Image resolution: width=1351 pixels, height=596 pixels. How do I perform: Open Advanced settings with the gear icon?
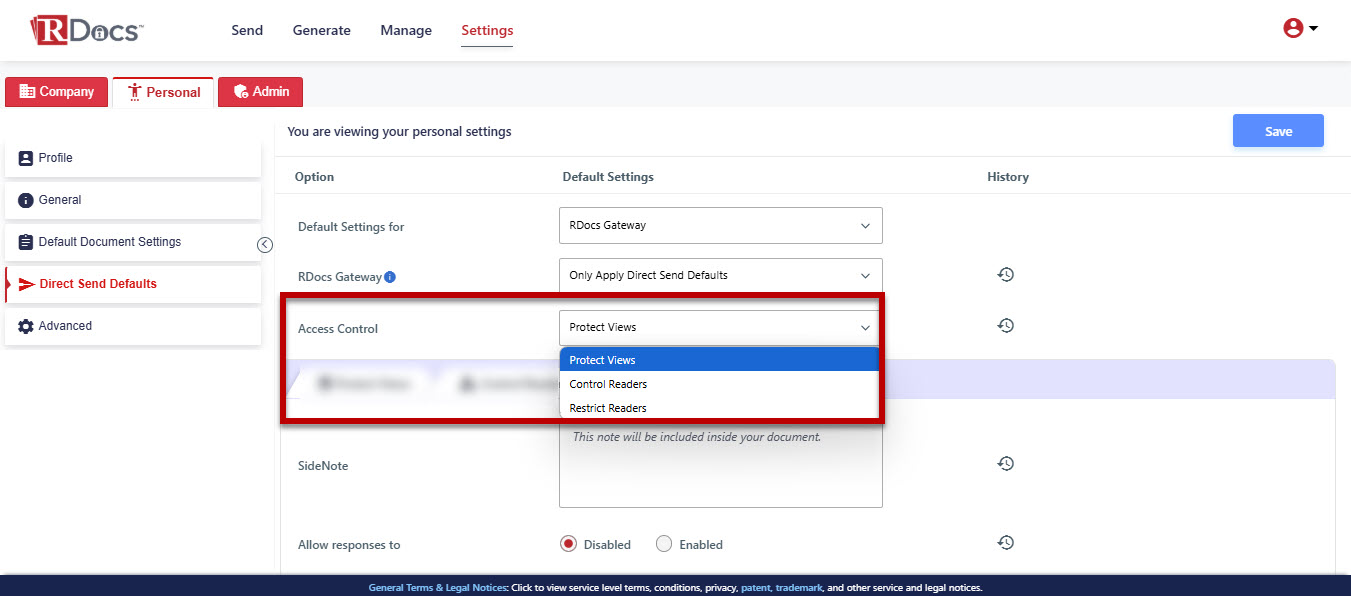133,326
